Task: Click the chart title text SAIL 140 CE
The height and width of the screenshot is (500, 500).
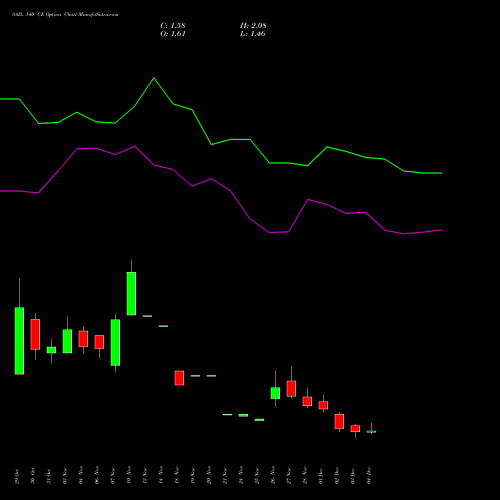Action: click(28, 15)
